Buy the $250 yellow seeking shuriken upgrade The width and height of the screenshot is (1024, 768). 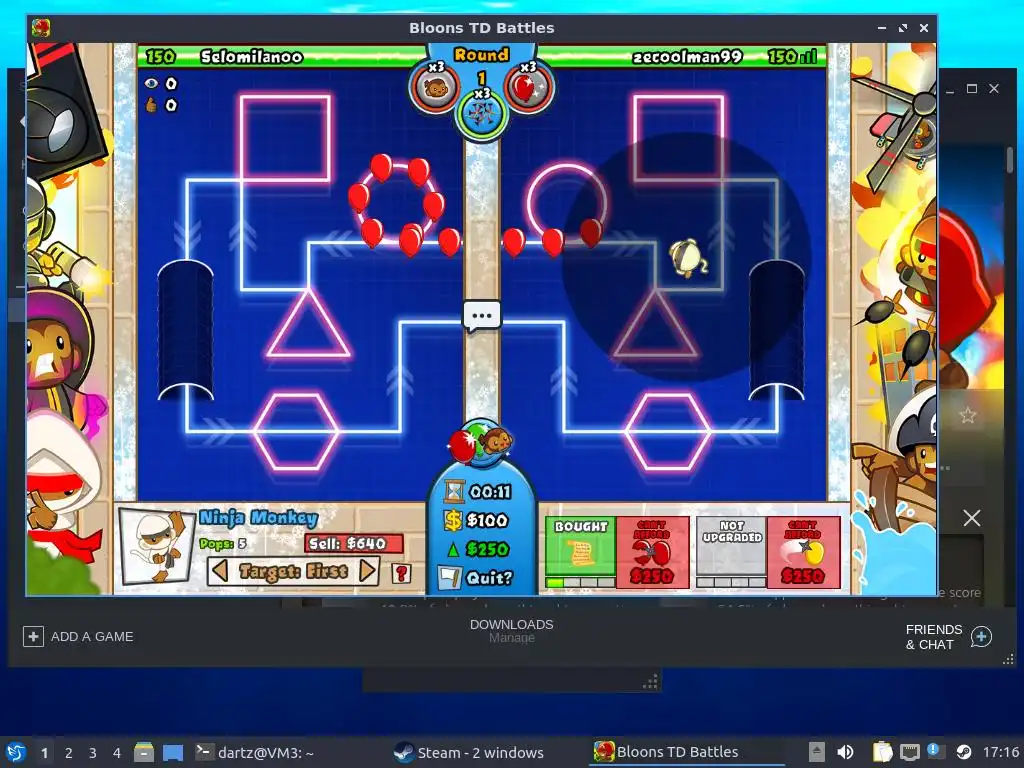(x=803, y=552)
